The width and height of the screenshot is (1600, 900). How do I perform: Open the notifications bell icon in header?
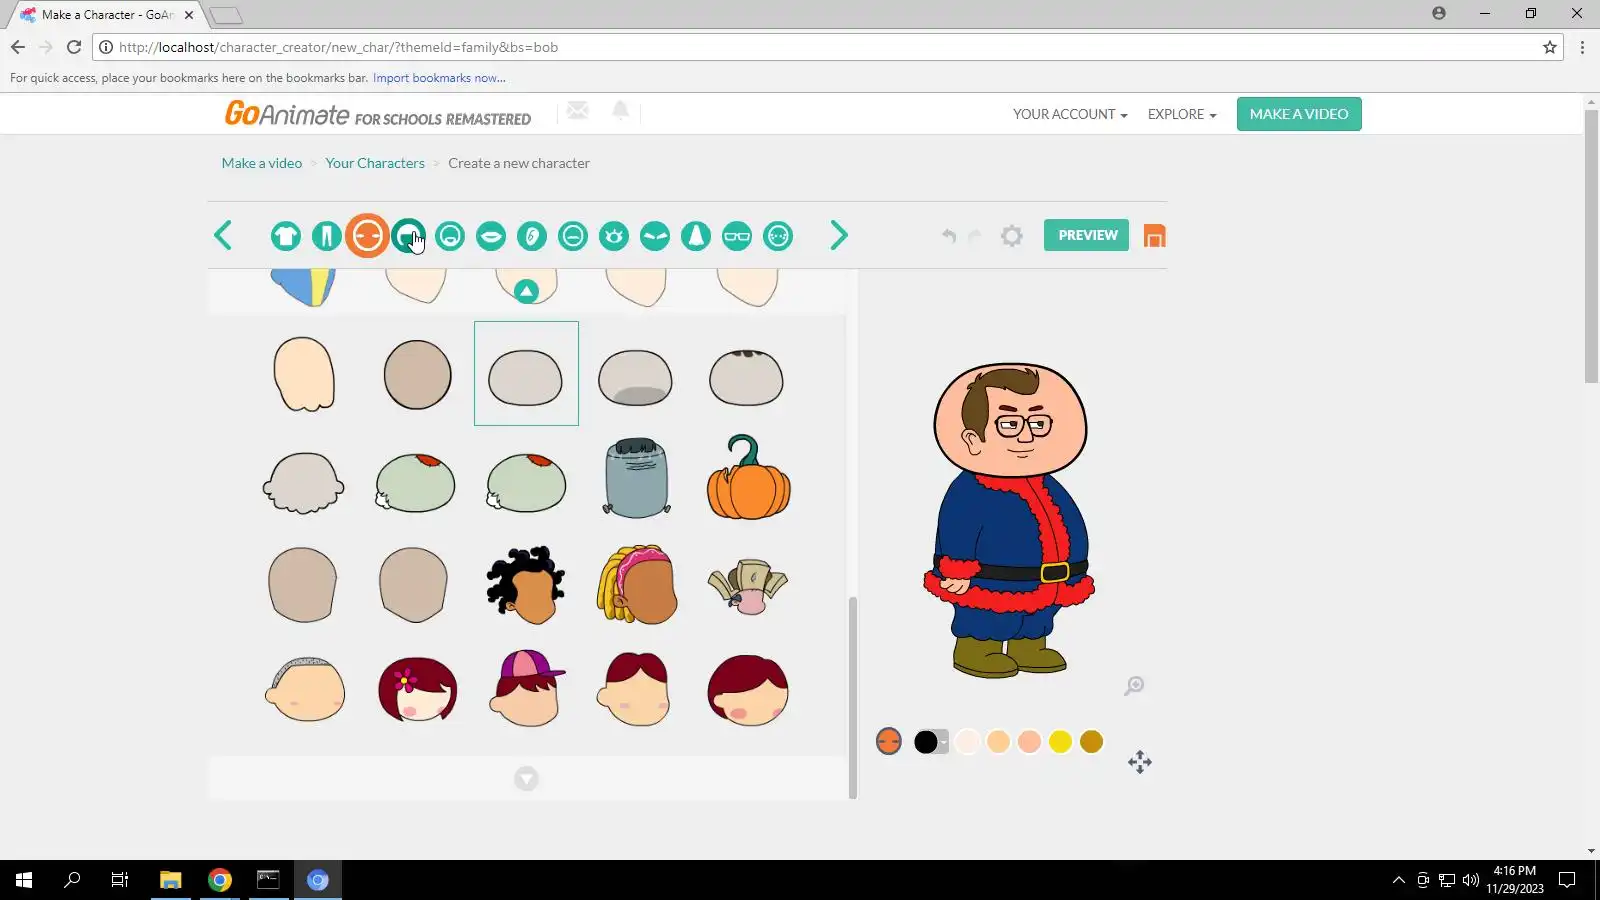(620, 110)
